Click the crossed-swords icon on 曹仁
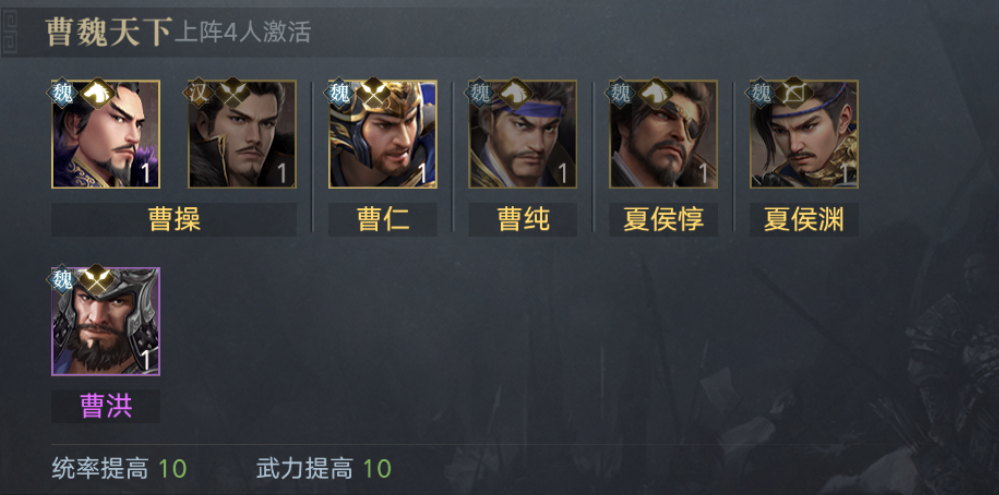 pos(374,93)
